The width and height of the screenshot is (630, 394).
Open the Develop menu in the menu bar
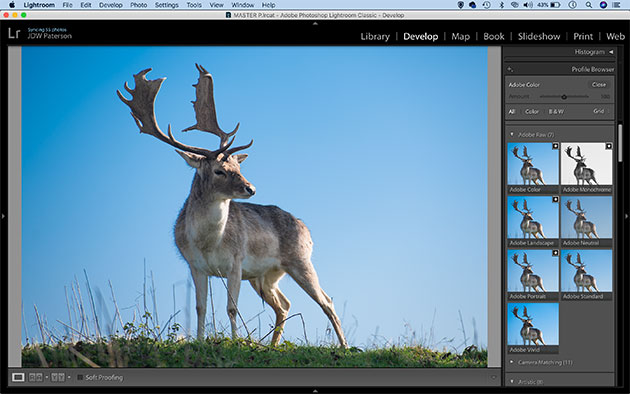point(110,5)
